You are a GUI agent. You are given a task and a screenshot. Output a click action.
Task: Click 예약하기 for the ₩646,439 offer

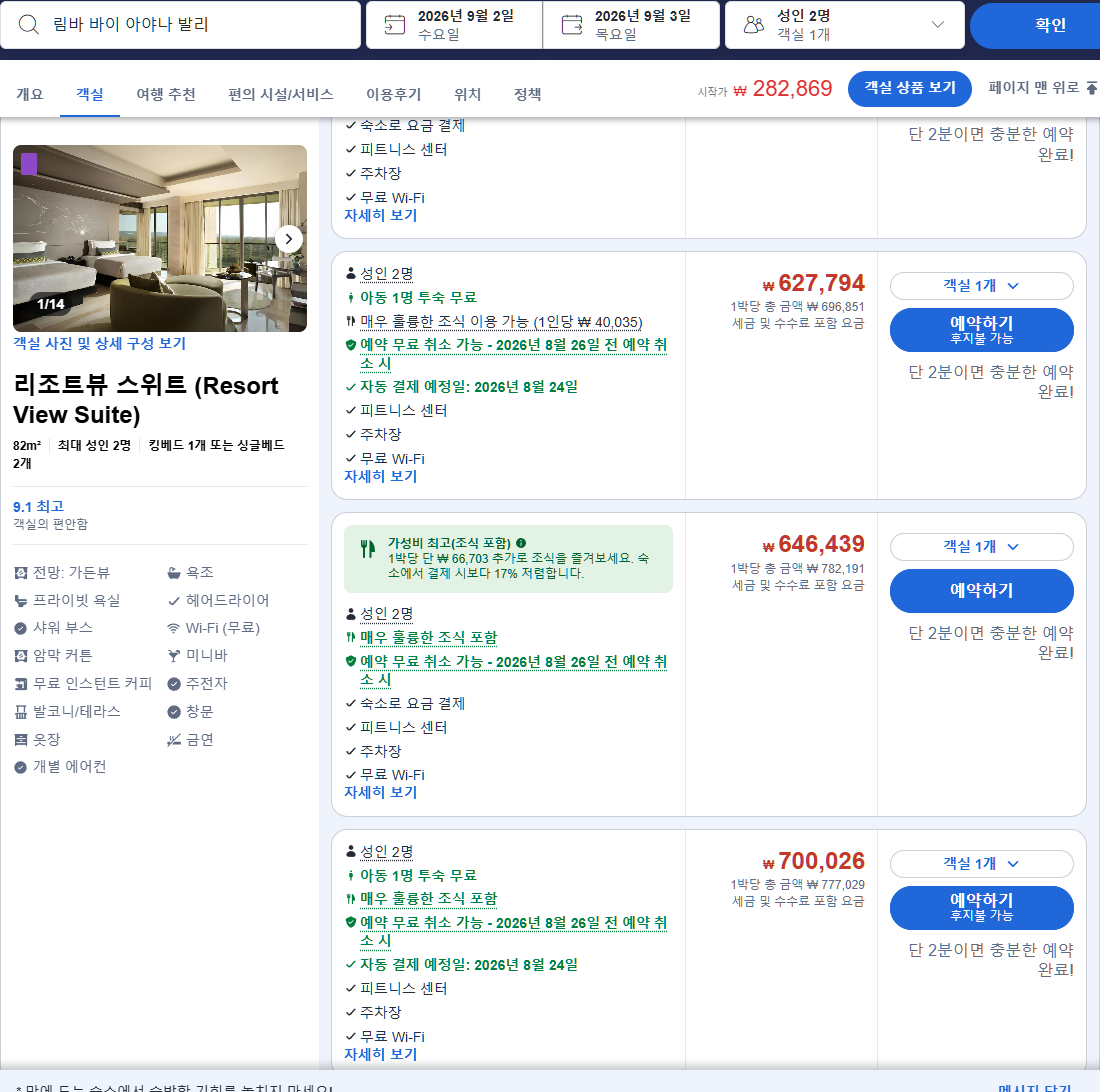[x=981, y=591]
